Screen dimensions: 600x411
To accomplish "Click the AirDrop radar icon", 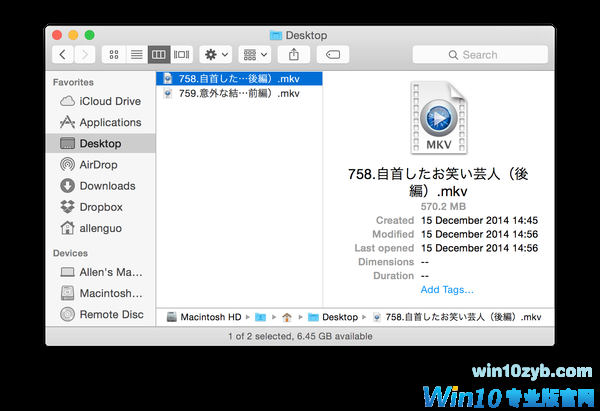I will 68,165.
